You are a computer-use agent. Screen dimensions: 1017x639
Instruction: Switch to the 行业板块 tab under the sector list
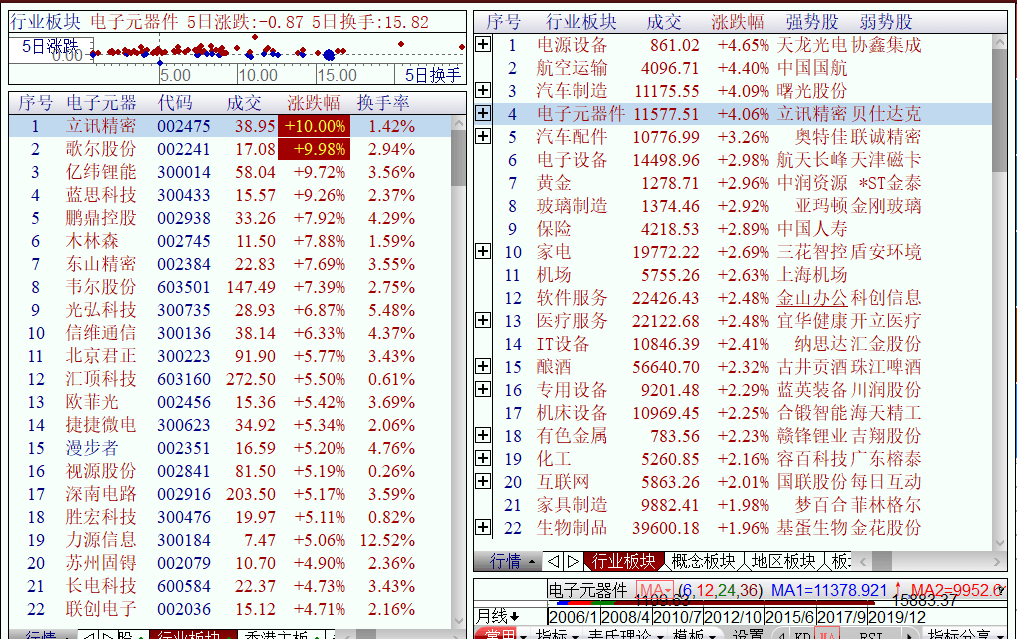(x=623, y=561)
